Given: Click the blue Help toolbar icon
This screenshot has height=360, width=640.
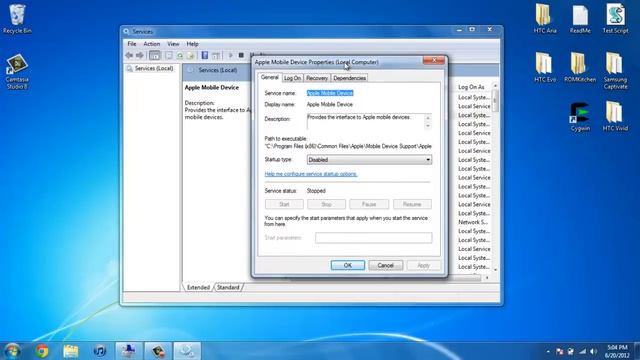Looking at the screenshot, I should [204, 55].
